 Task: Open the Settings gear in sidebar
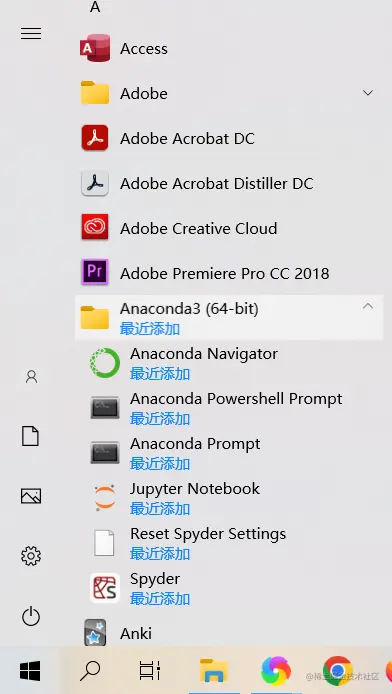coord(31,556)
